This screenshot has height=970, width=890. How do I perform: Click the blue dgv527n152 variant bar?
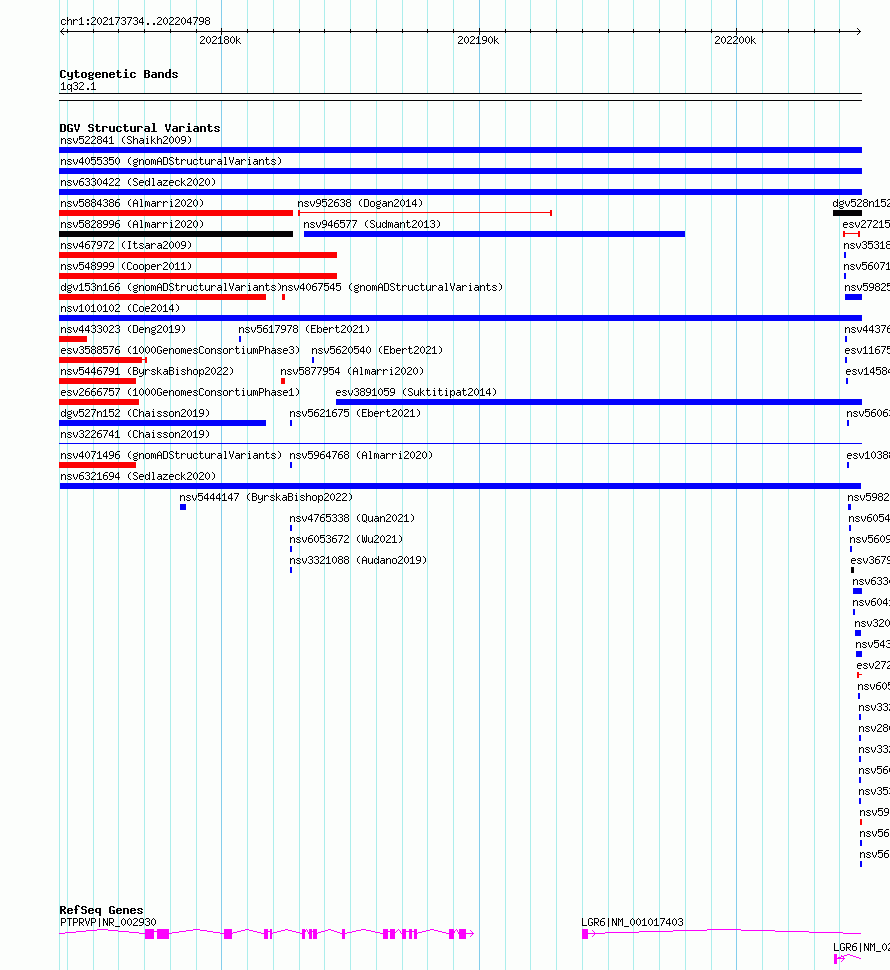pos(163,423)
